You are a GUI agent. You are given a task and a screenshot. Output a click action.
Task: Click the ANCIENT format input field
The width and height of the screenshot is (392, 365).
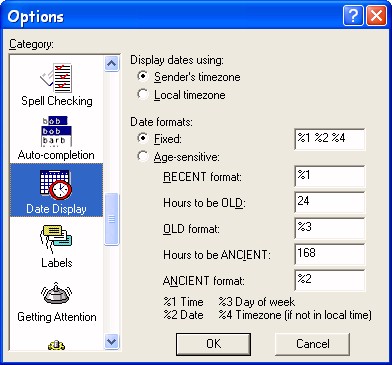[x=330, y=280]
